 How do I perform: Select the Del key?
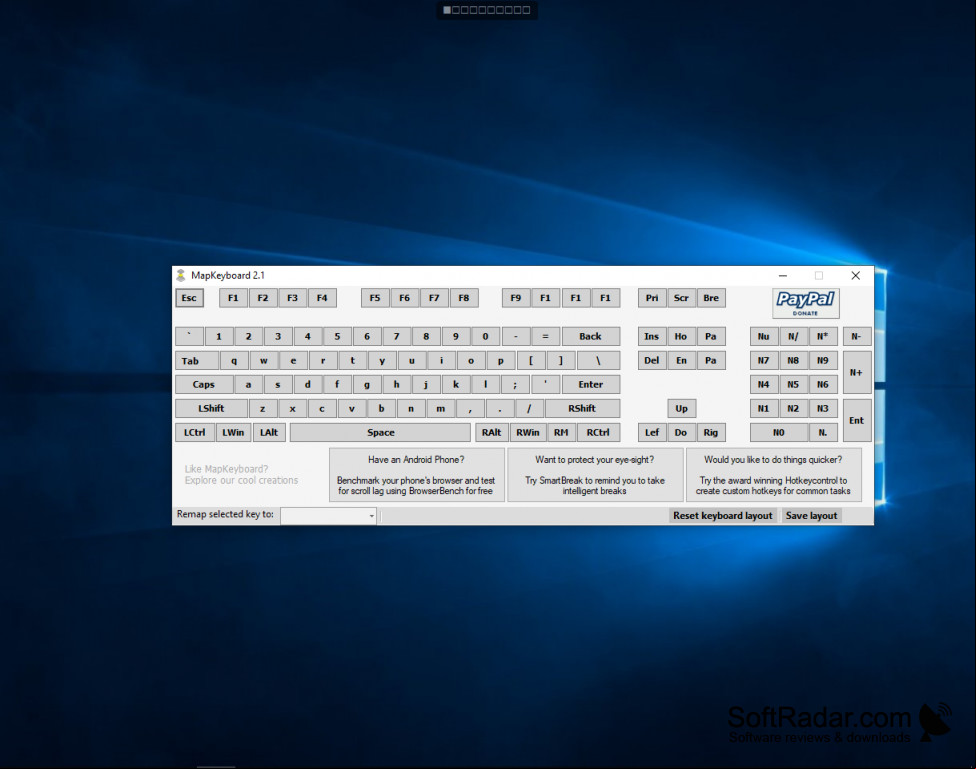click(652, 361)
